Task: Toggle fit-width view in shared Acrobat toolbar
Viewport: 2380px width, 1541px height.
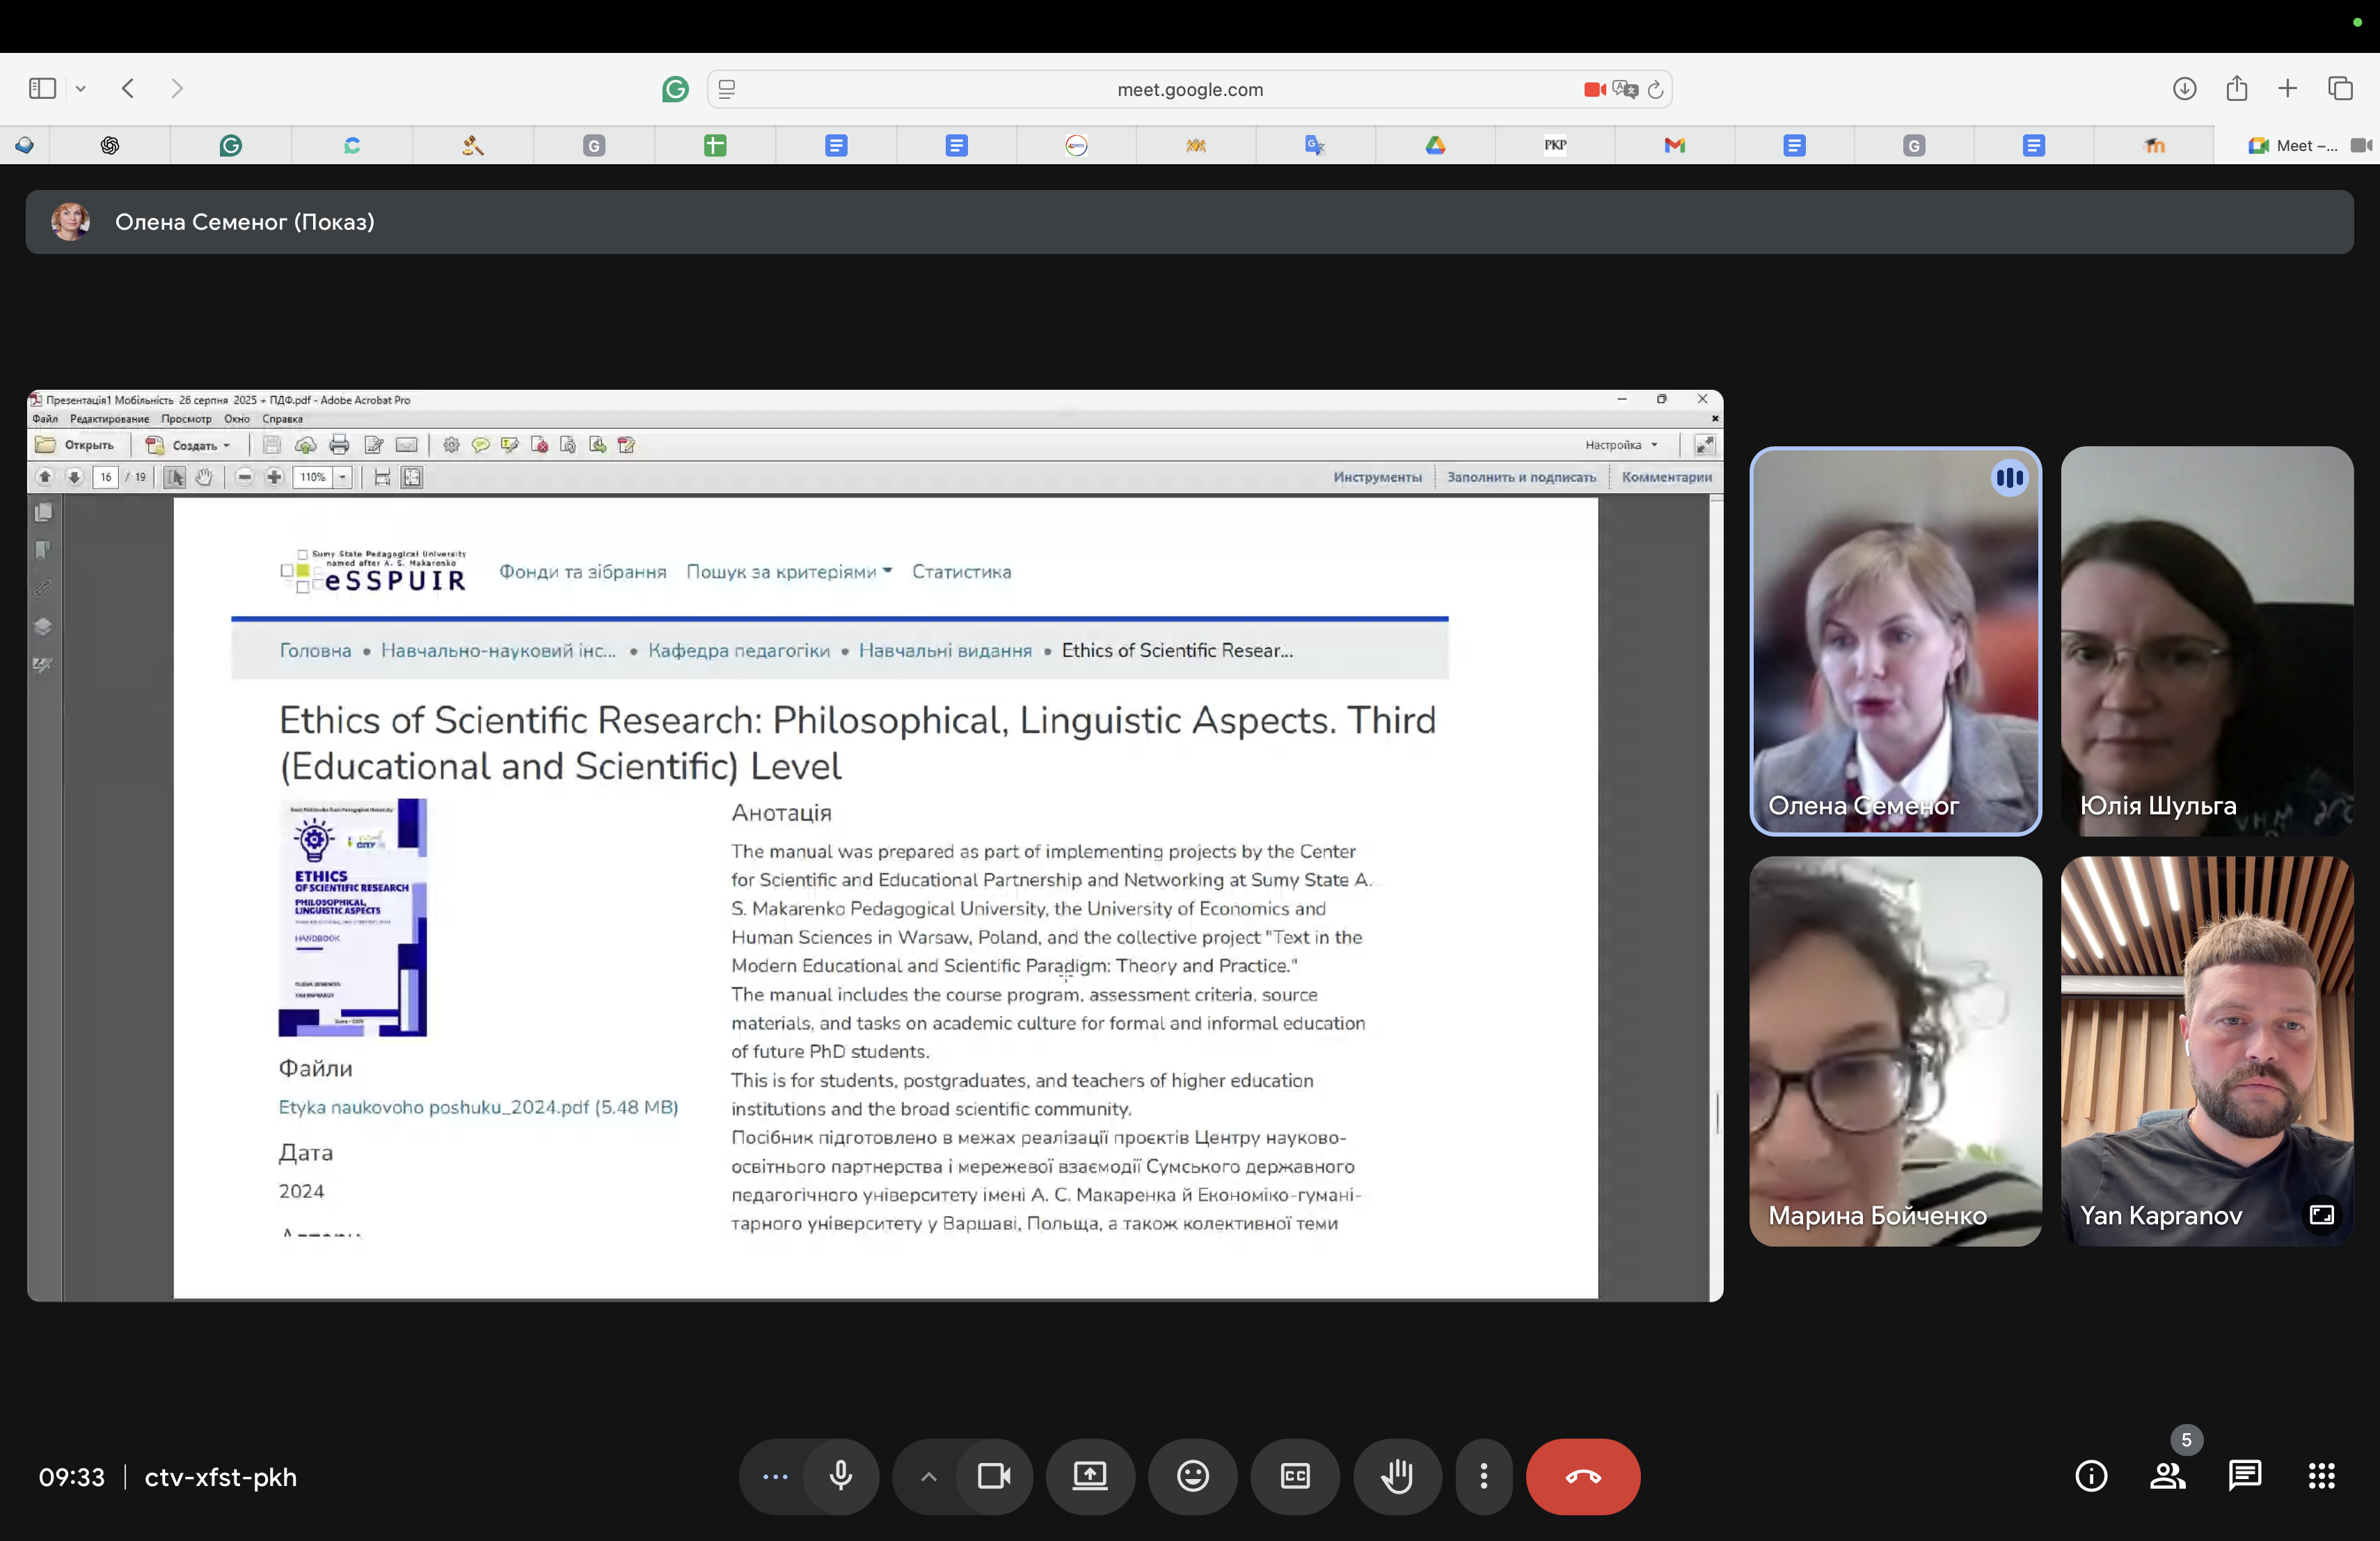Action: tap(382, 478)
